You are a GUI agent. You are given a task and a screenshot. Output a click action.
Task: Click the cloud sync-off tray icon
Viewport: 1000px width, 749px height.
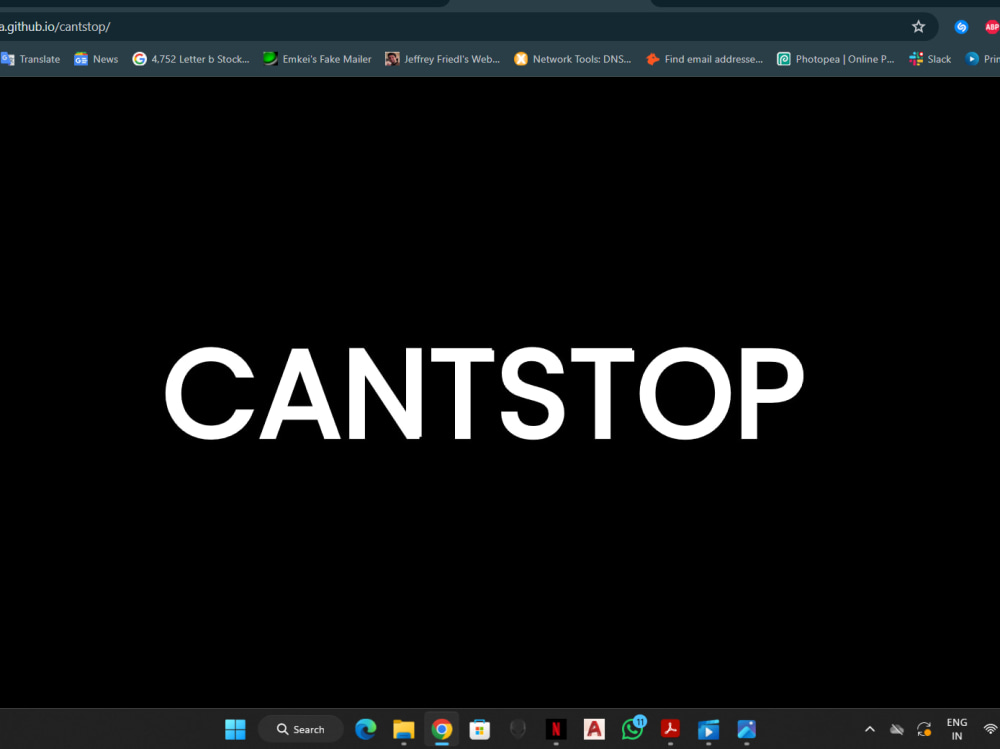pos(897,729)
